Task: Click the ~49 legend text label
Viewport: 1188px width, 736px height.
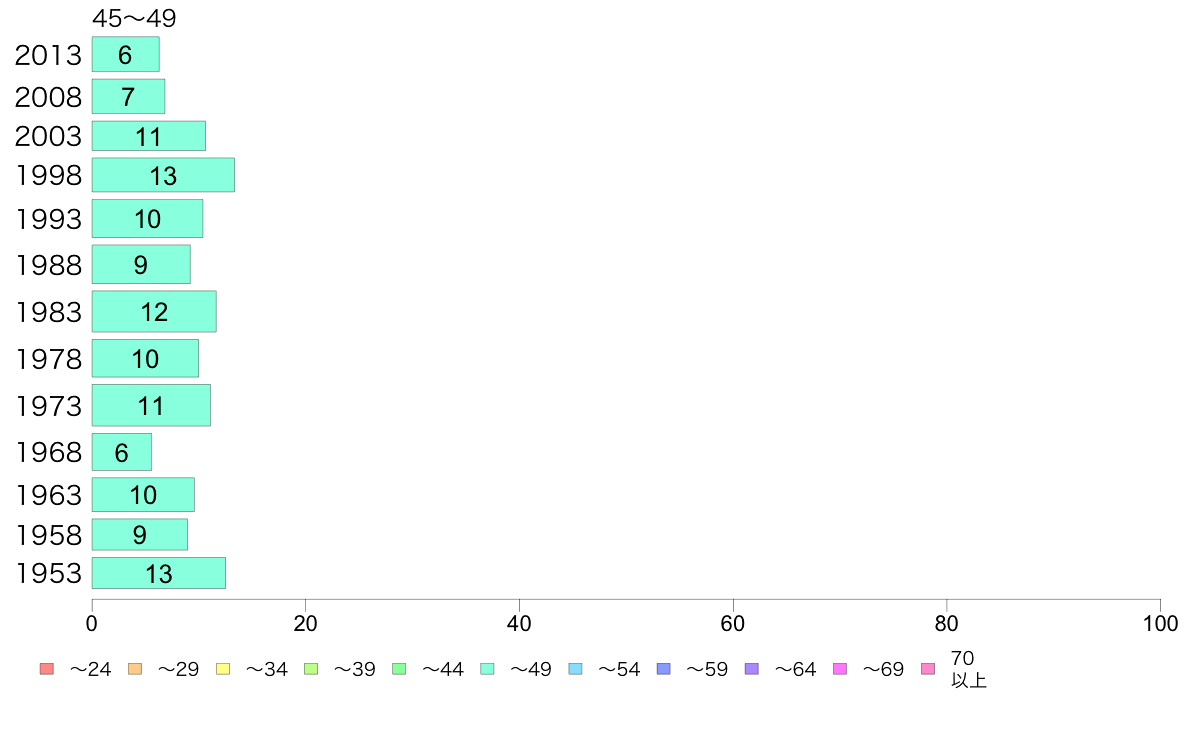Action: point(530,669)
